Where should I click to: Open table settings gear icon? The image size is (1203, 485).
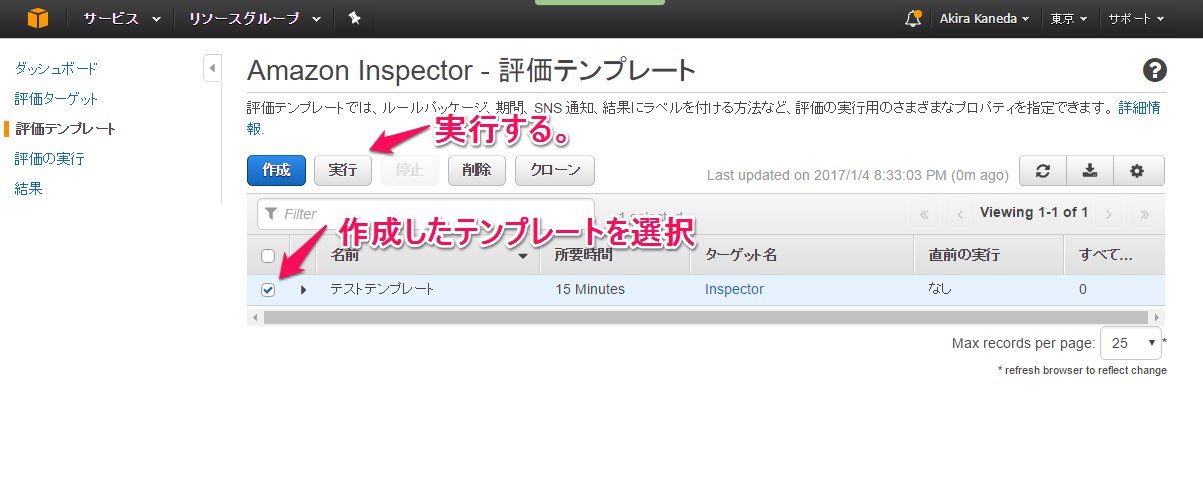point(1137,171)
